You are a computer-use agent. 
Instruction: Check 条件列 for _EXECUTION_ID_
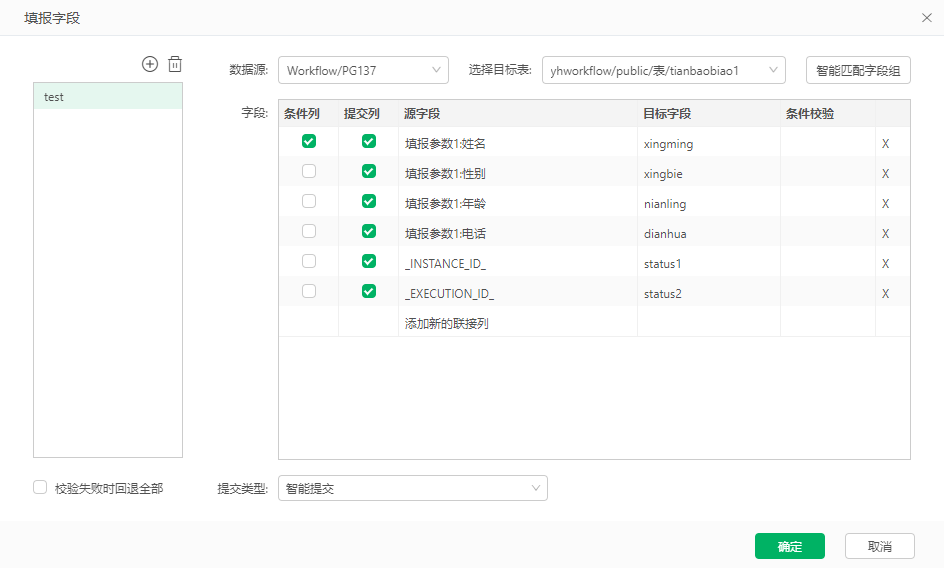309,292
